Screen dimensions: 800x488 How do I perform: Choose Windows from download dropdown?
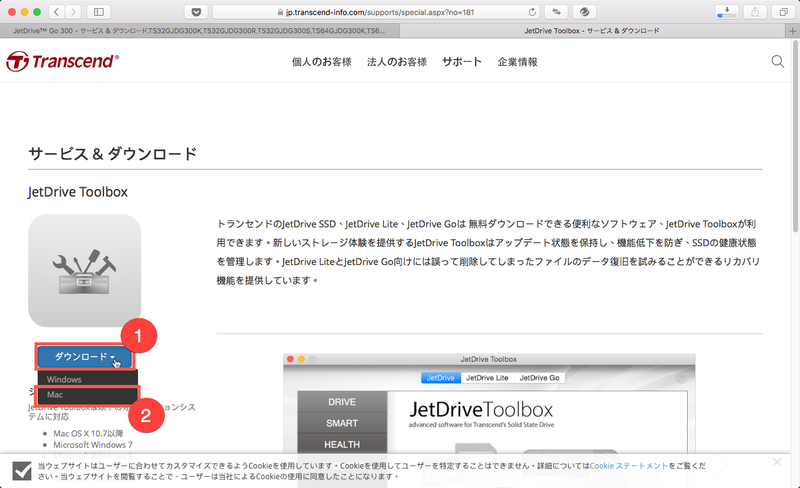pos(87,379)
